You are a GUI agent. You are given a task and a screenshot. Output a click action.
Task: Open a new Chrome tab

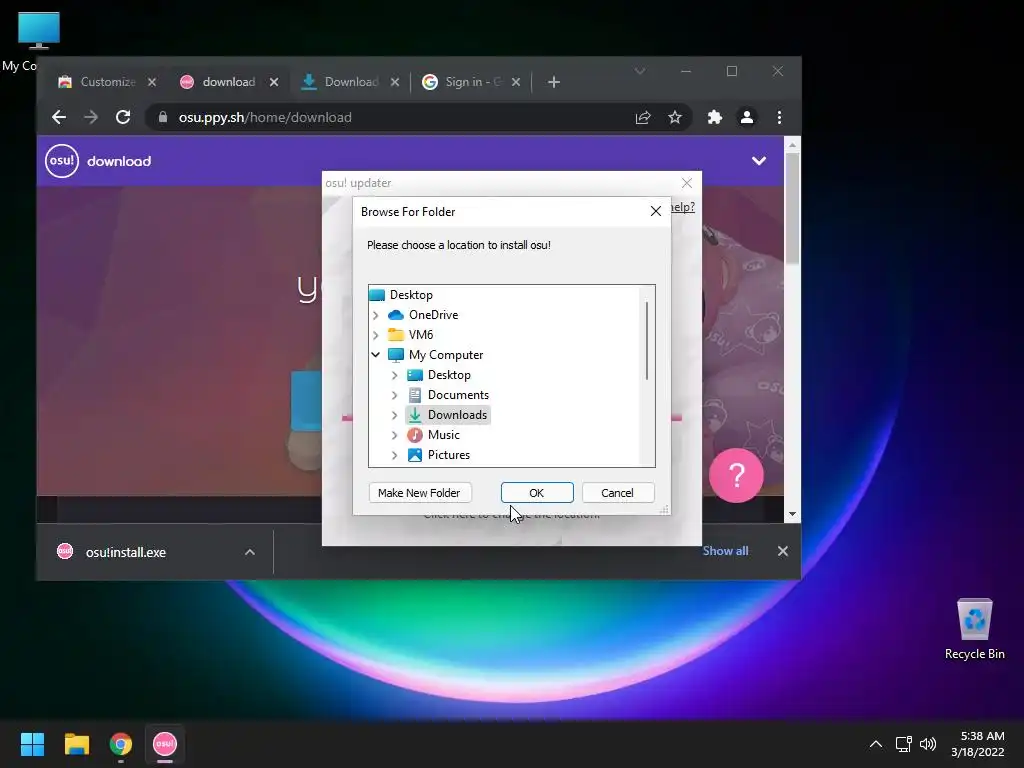[x=554, y=82]
